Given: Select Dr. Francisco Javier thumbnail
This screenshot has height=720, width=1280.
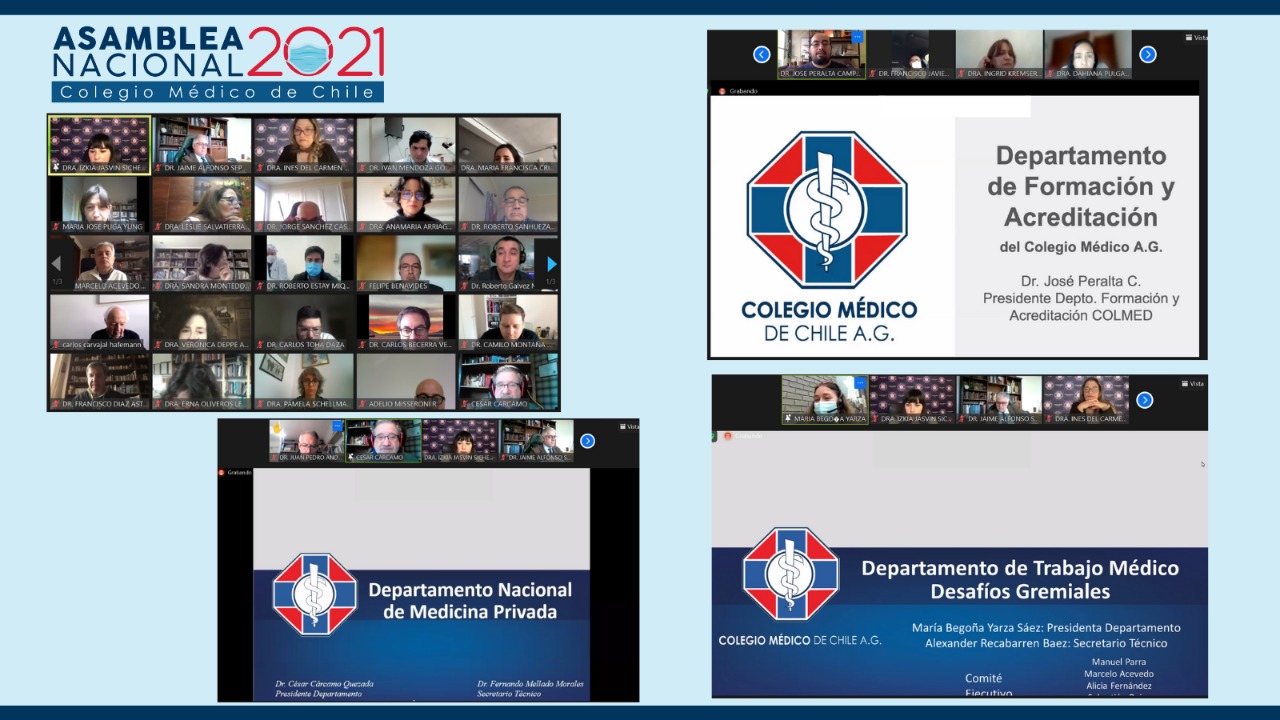Looking at the screenshot, I should [x=910, y=54].
